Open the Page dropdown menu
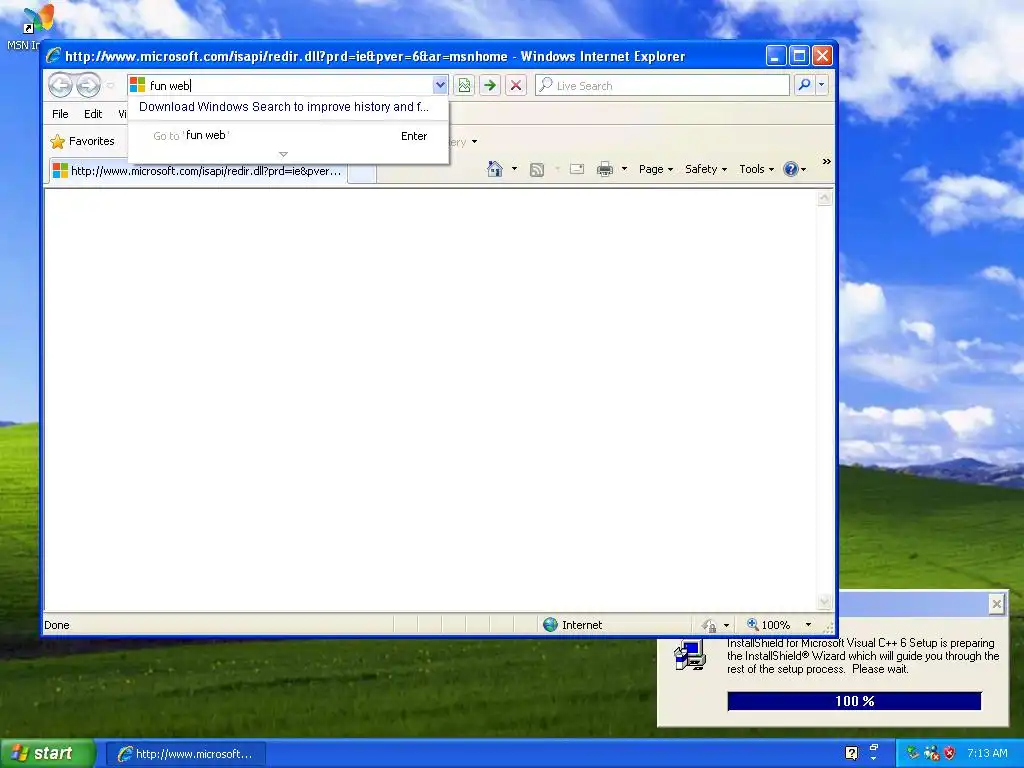 (x=656, y=169)
